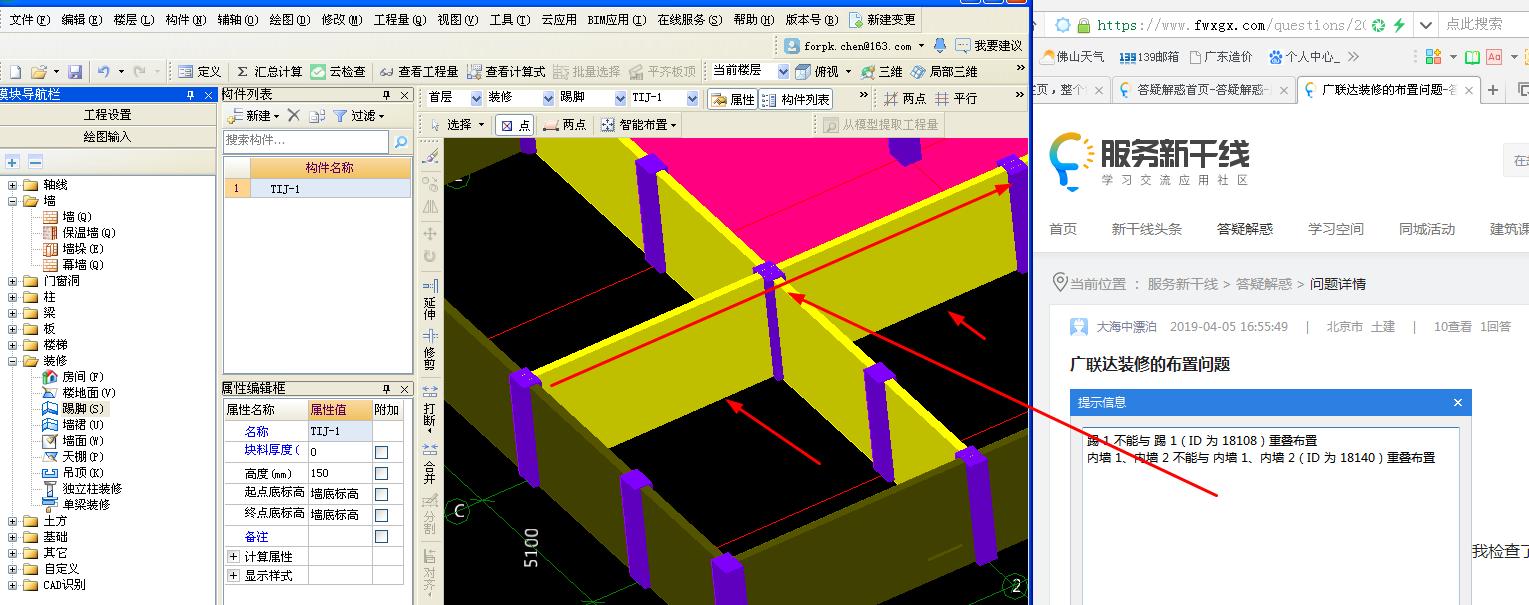Click the delete X icon in 构件列表
The width and height of the screenshot is (1529, 605).
click(x=294, y=116)
